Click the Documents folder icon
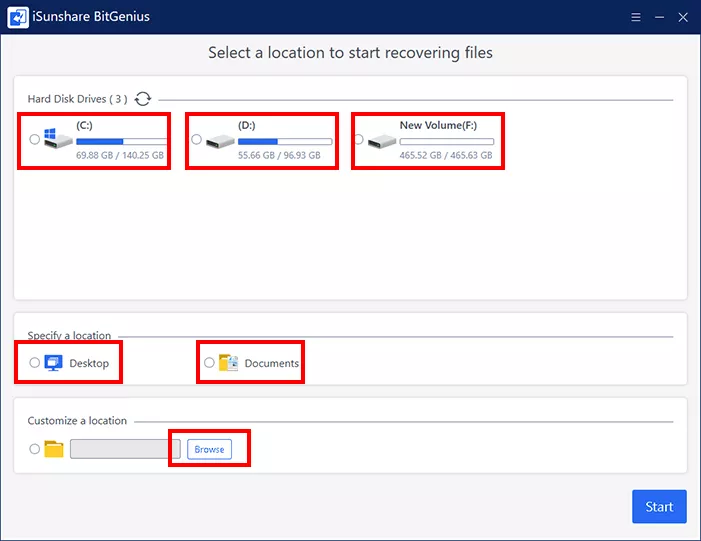 228,363
